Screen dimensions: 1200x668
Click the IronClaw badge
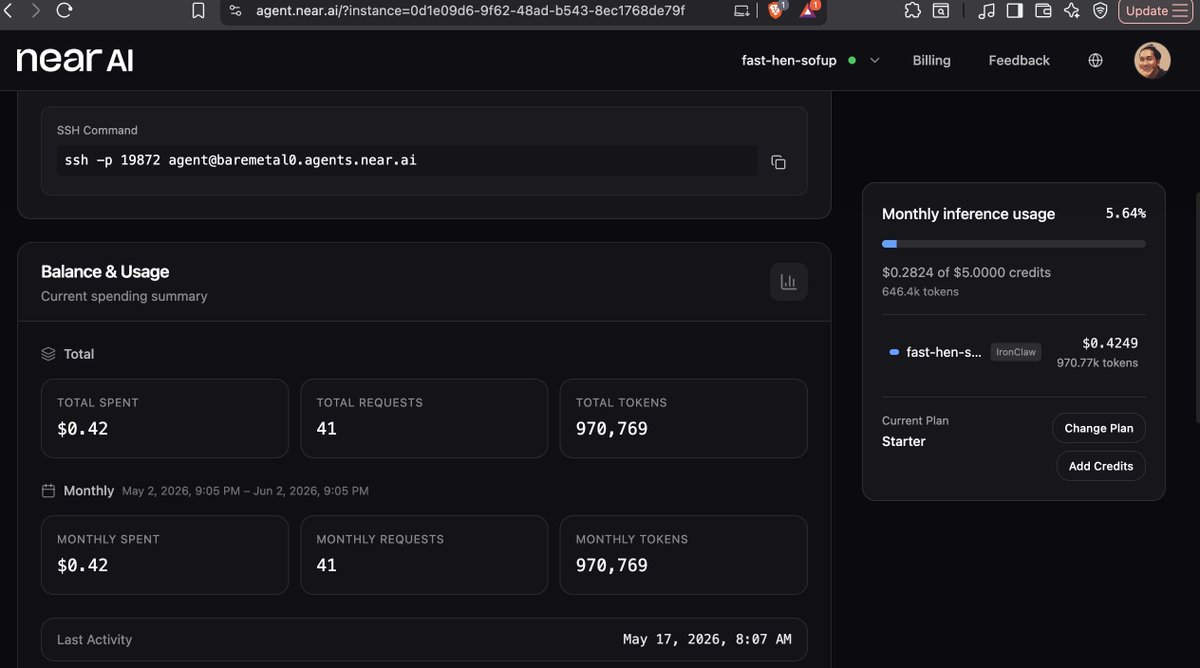pyautogui.click(x=1015, y=352)
